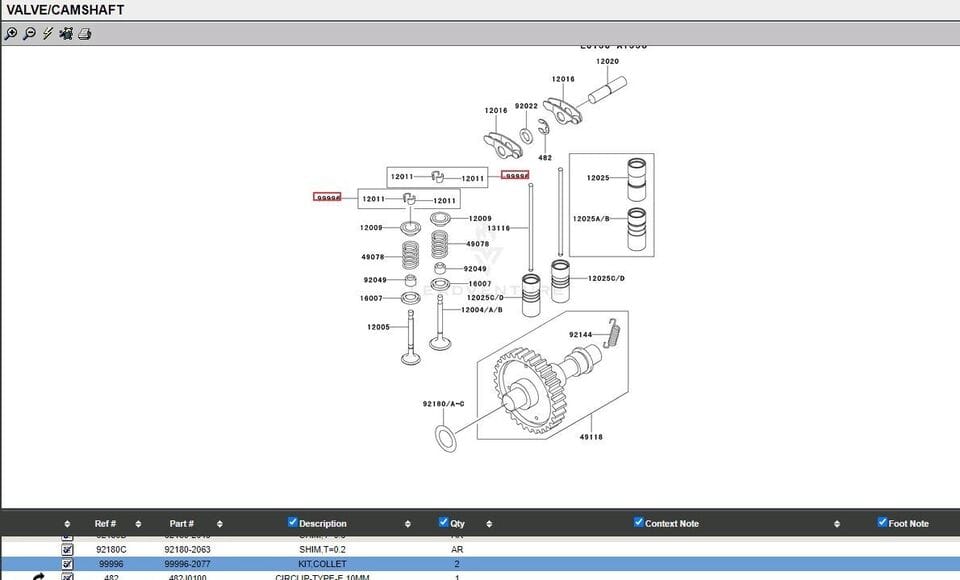Image resolution: width=960 pixels, height=580 pixels.
Task: Toggle the Context Note column checkbox
Action: click(639, 522)
